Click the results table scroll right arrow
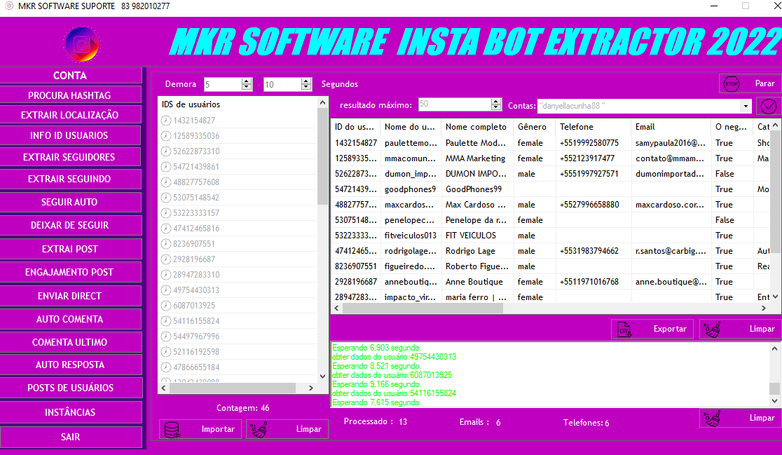Viewport: 782px width, 455px height. click(764, 308)
